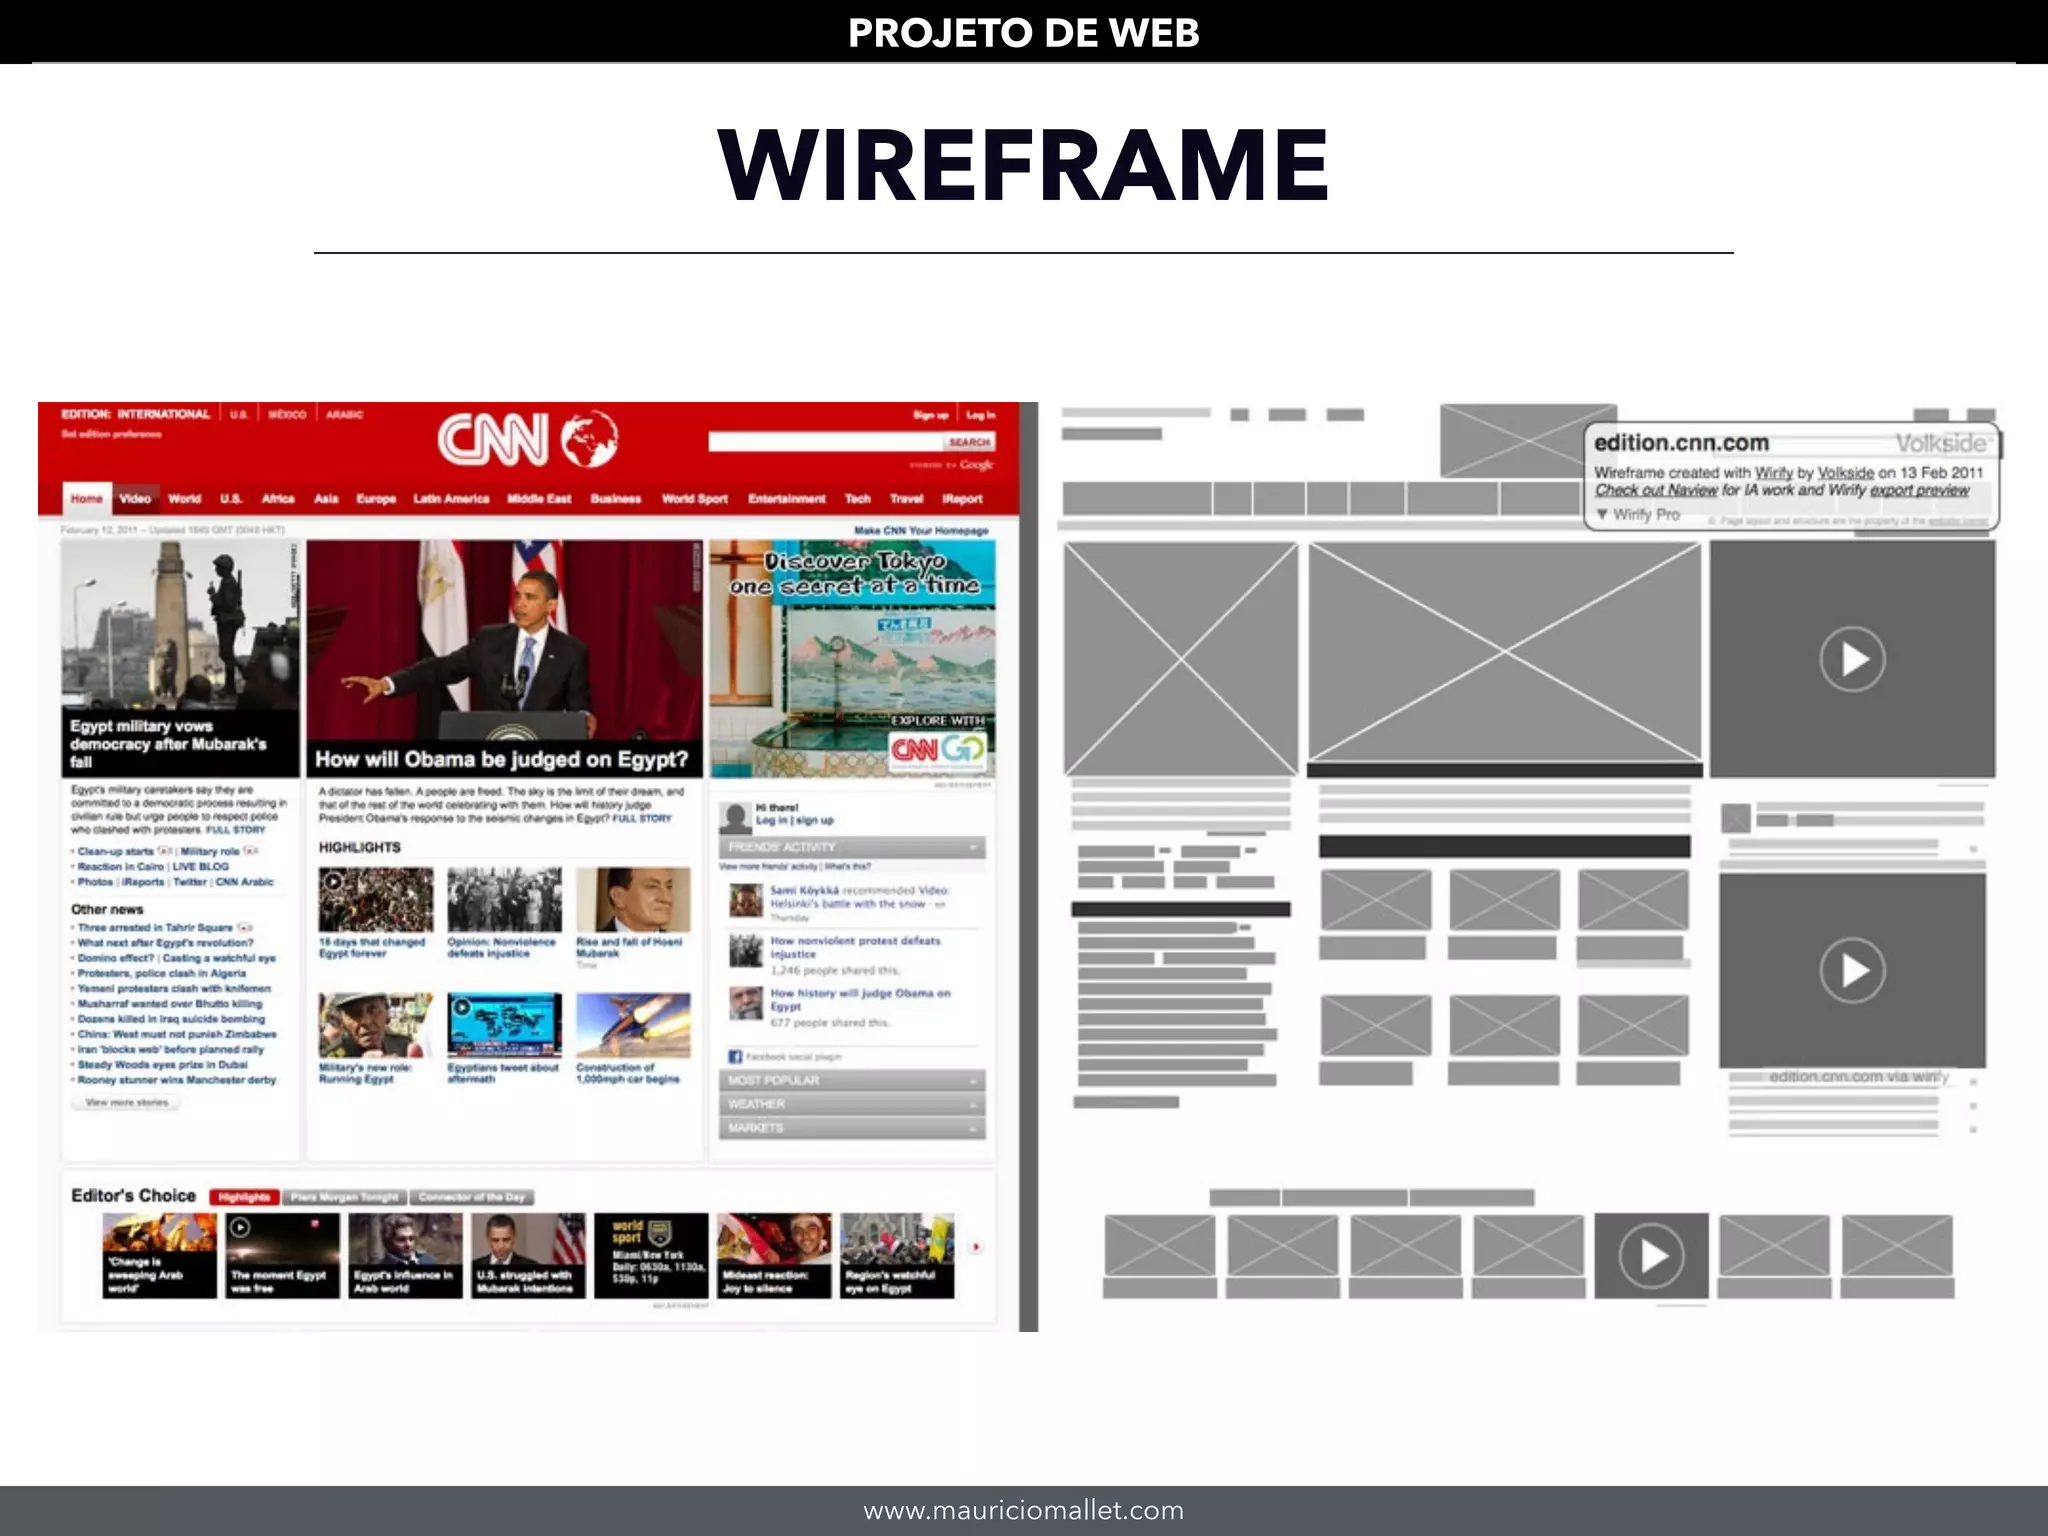The height and width of the screenshot is (1536, 2048).
Task: Open the 'The moment Egypt was free' thumbnail
Action: pos(282,1256)
